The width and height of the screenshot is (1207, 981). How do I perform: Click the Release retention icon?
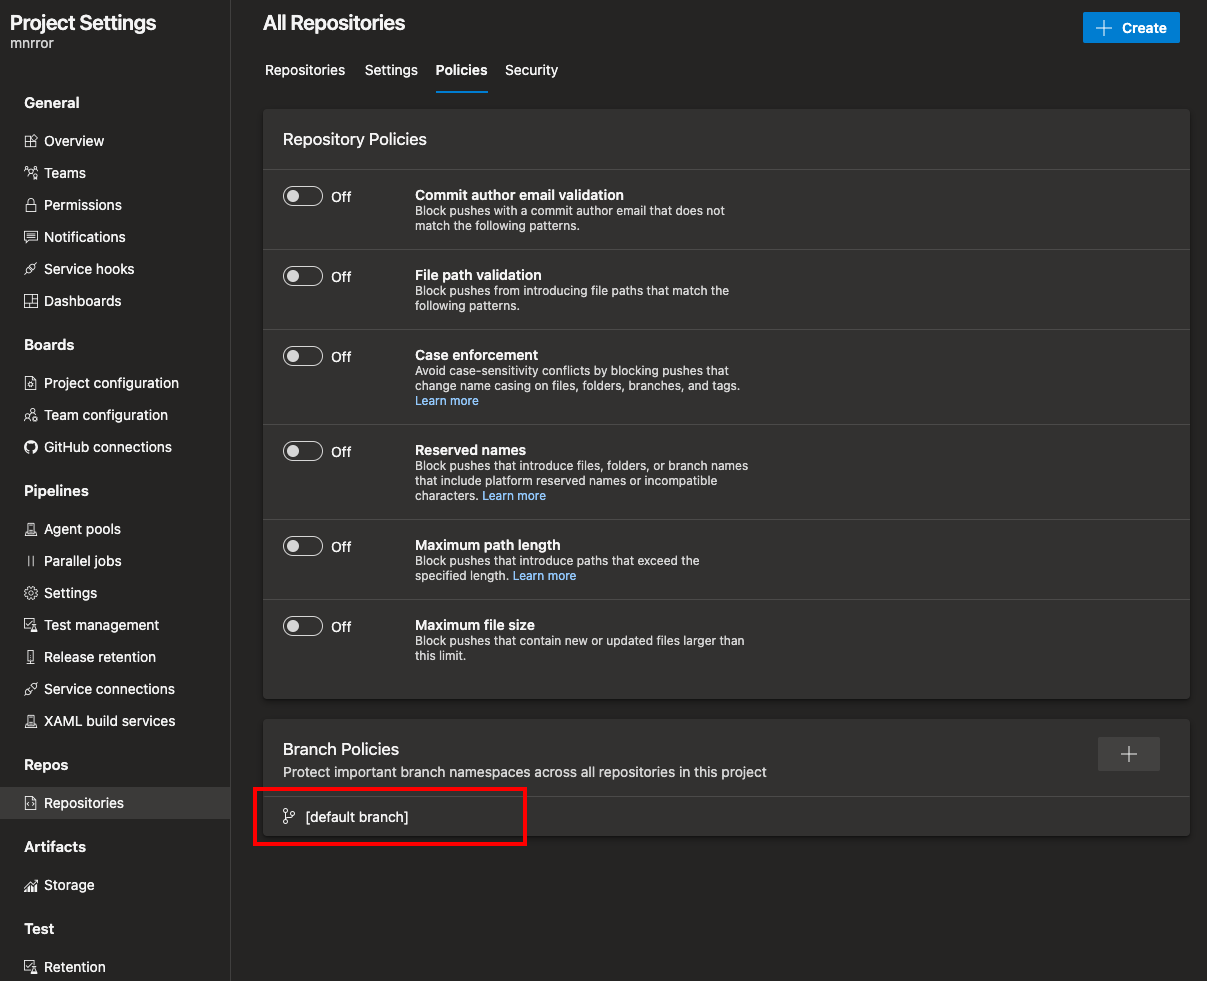click(31, 657)
